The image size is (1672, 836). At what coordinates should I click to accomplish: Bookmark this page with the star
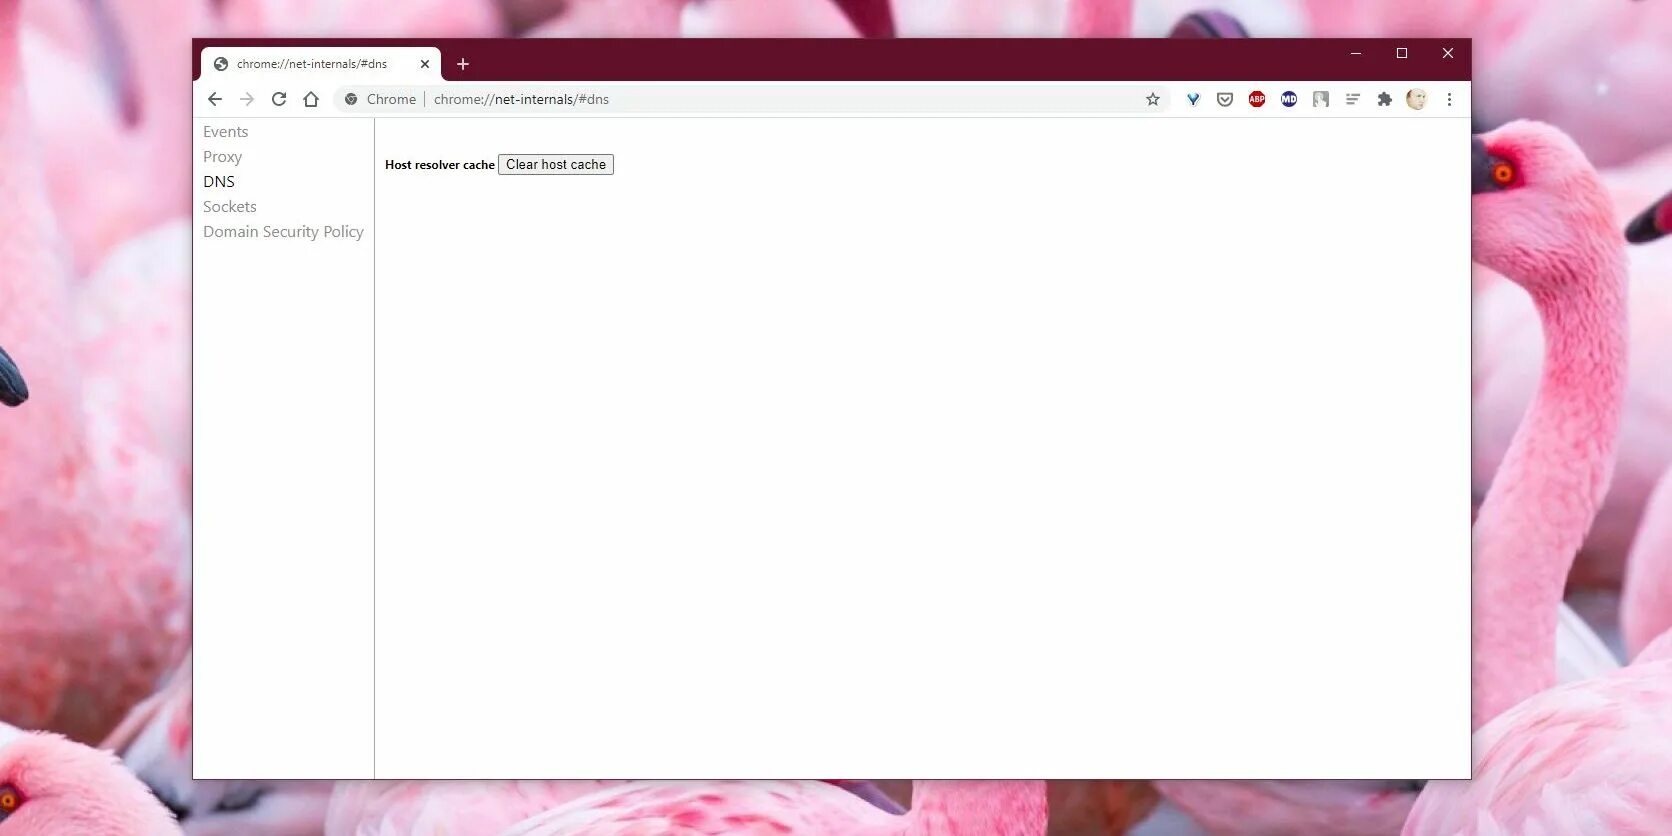1153,99
